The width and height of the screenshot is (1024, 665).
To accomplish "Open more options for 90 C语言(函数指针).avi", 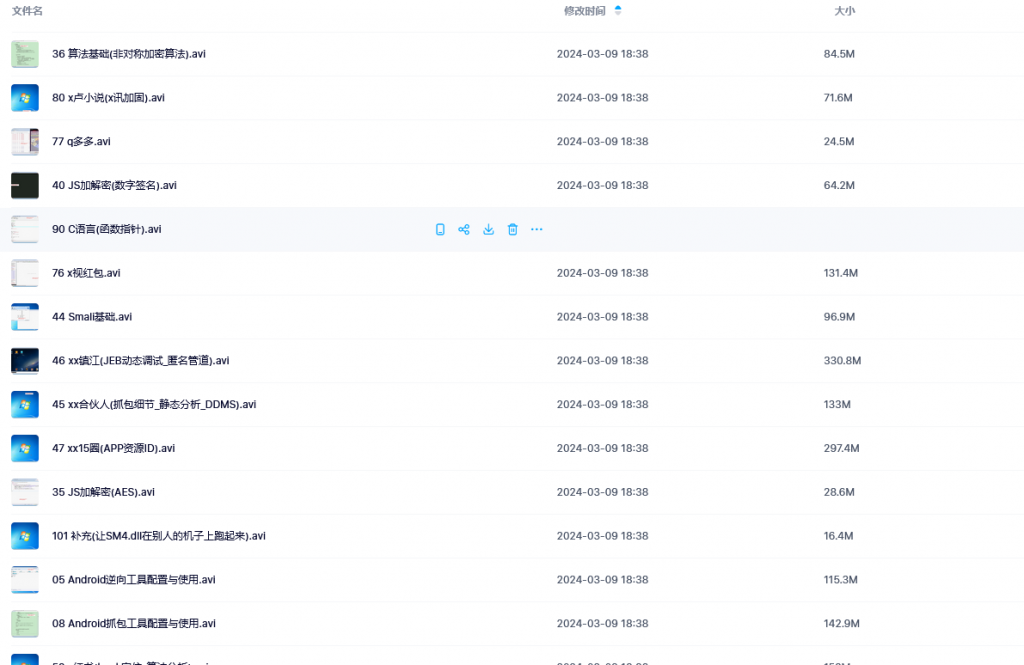I will (537, 229).
